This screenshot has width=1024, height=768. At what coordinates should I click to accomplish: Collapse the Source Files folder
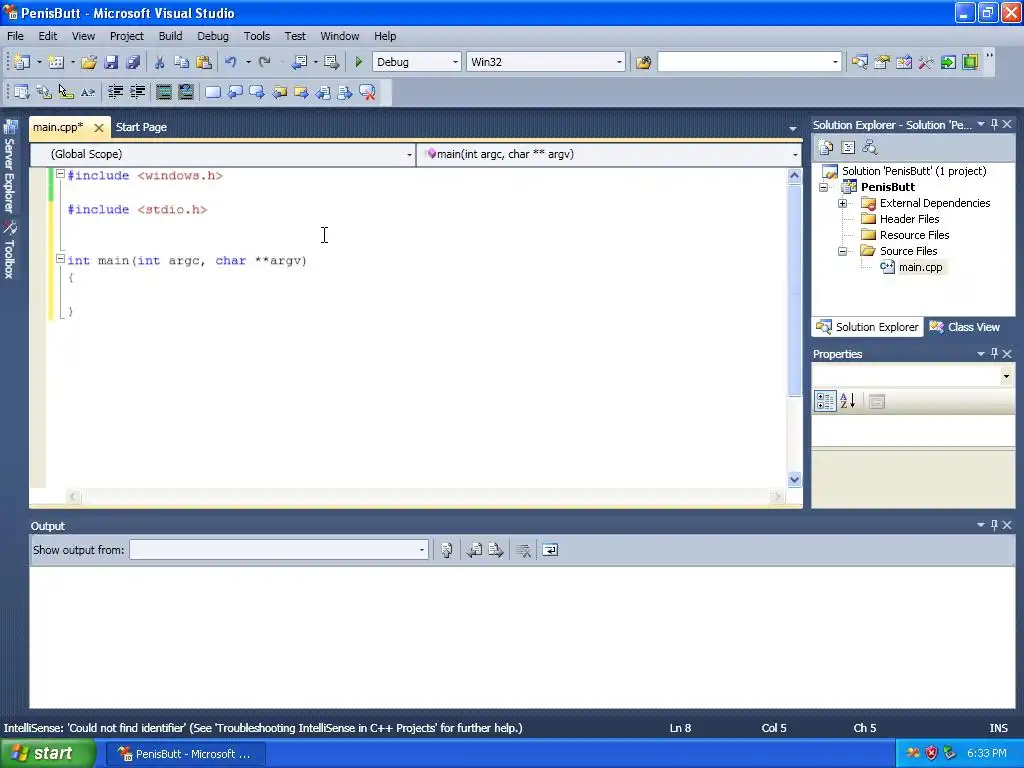(x=842, y=251)
